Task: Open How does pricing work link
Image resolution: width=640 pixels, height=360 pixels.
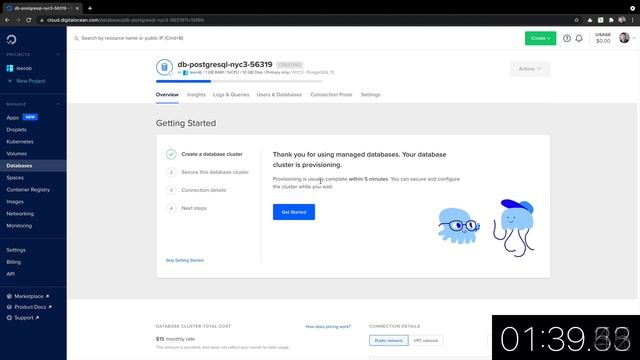Action: click(x=328, y=327)
